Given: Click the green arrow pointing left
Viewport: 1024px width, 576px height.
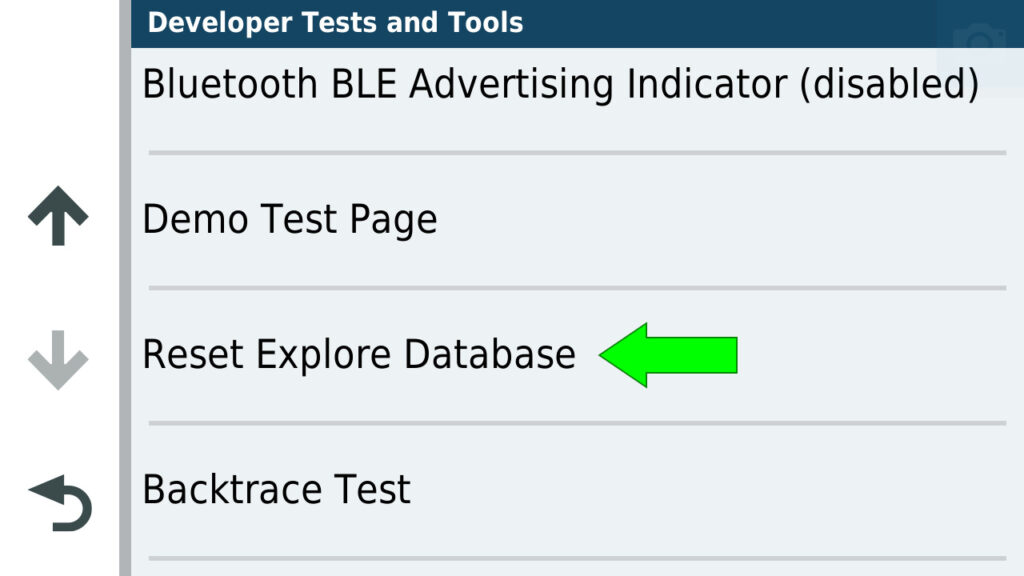Looking at the screenshot, I should (x=669, y=355).
